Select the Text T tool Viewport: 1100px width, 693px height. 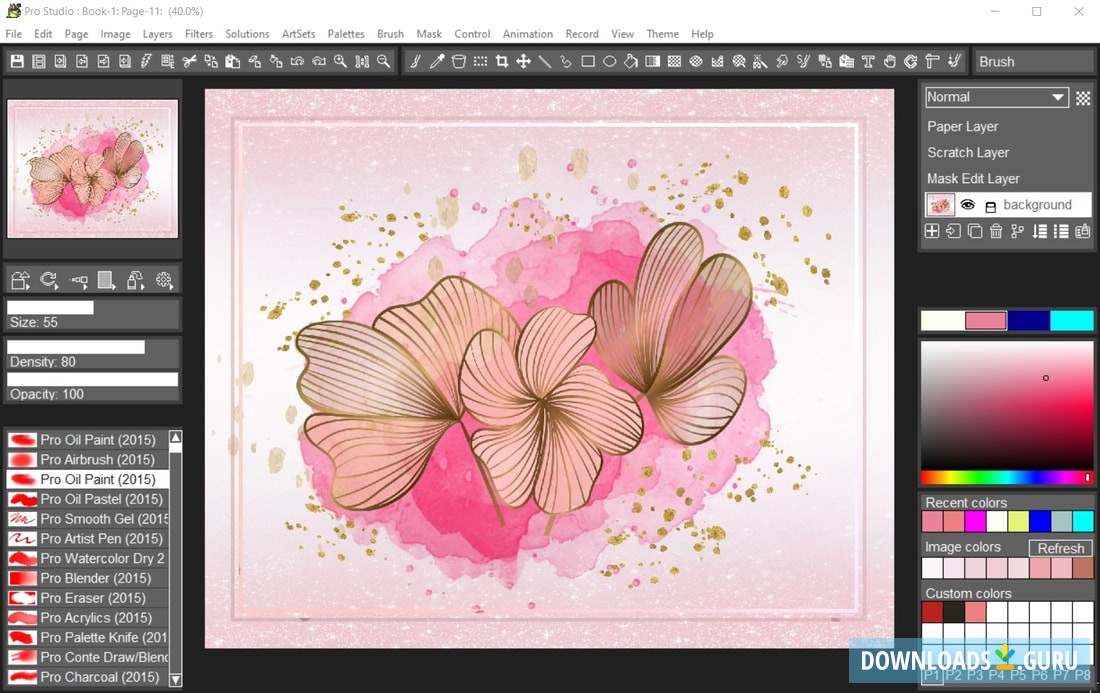[868, 62]
